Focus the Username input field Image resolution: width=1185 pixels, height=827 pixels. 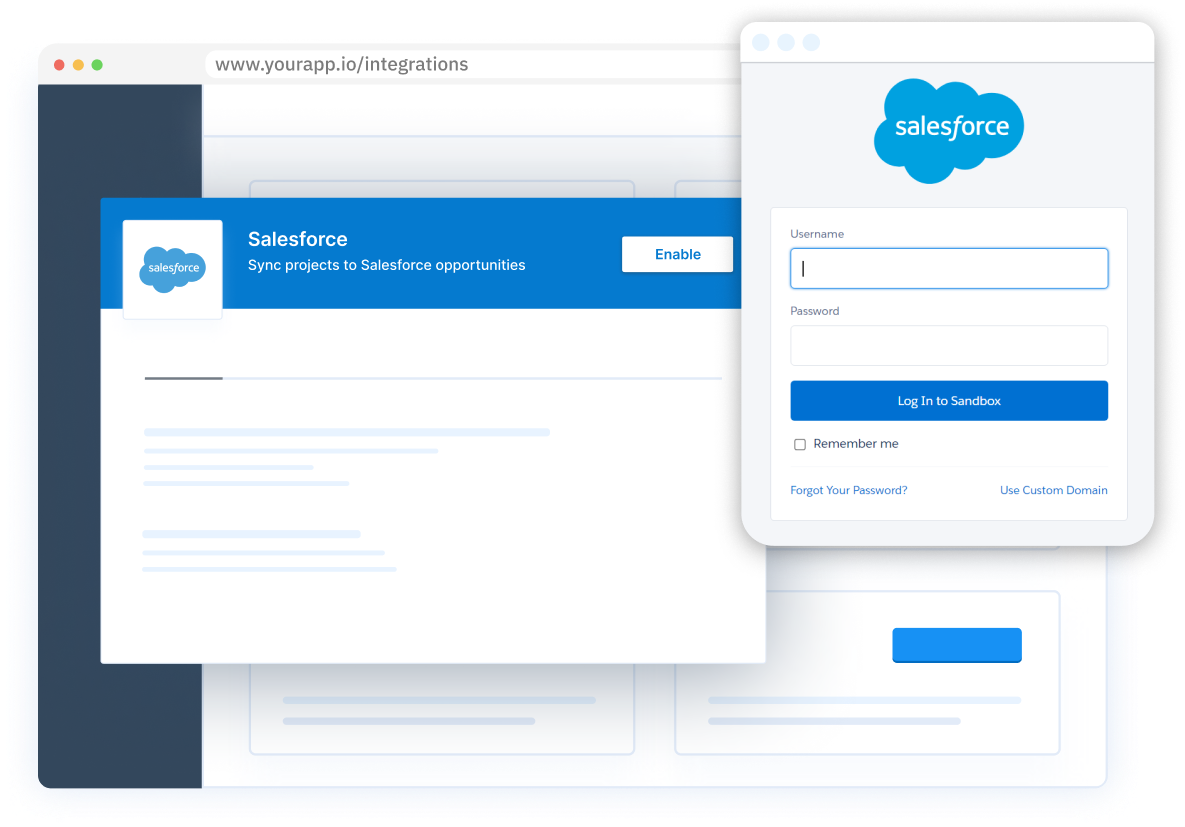point(948,268)
